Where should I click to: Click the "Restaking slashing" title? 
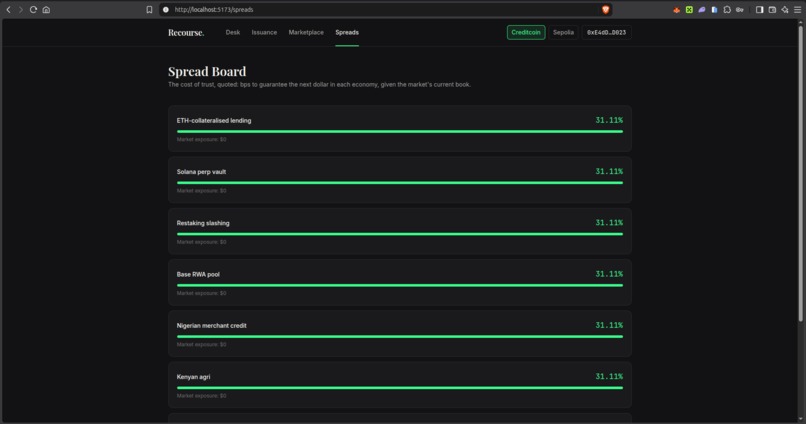pyautogui.click(x=203, y=223)
